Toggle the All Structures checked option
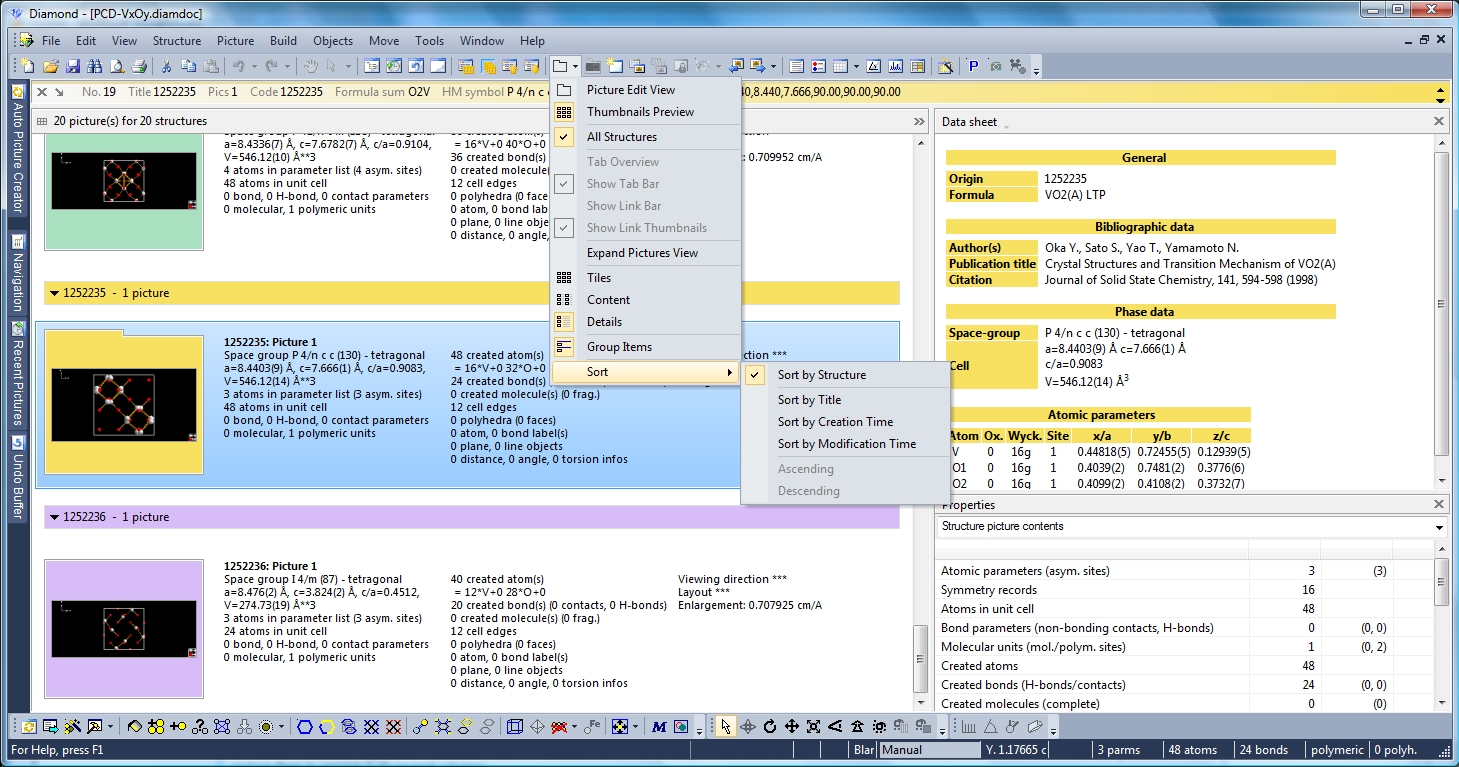The height and width of the screenshot is (767, 1459). point(621,137)
